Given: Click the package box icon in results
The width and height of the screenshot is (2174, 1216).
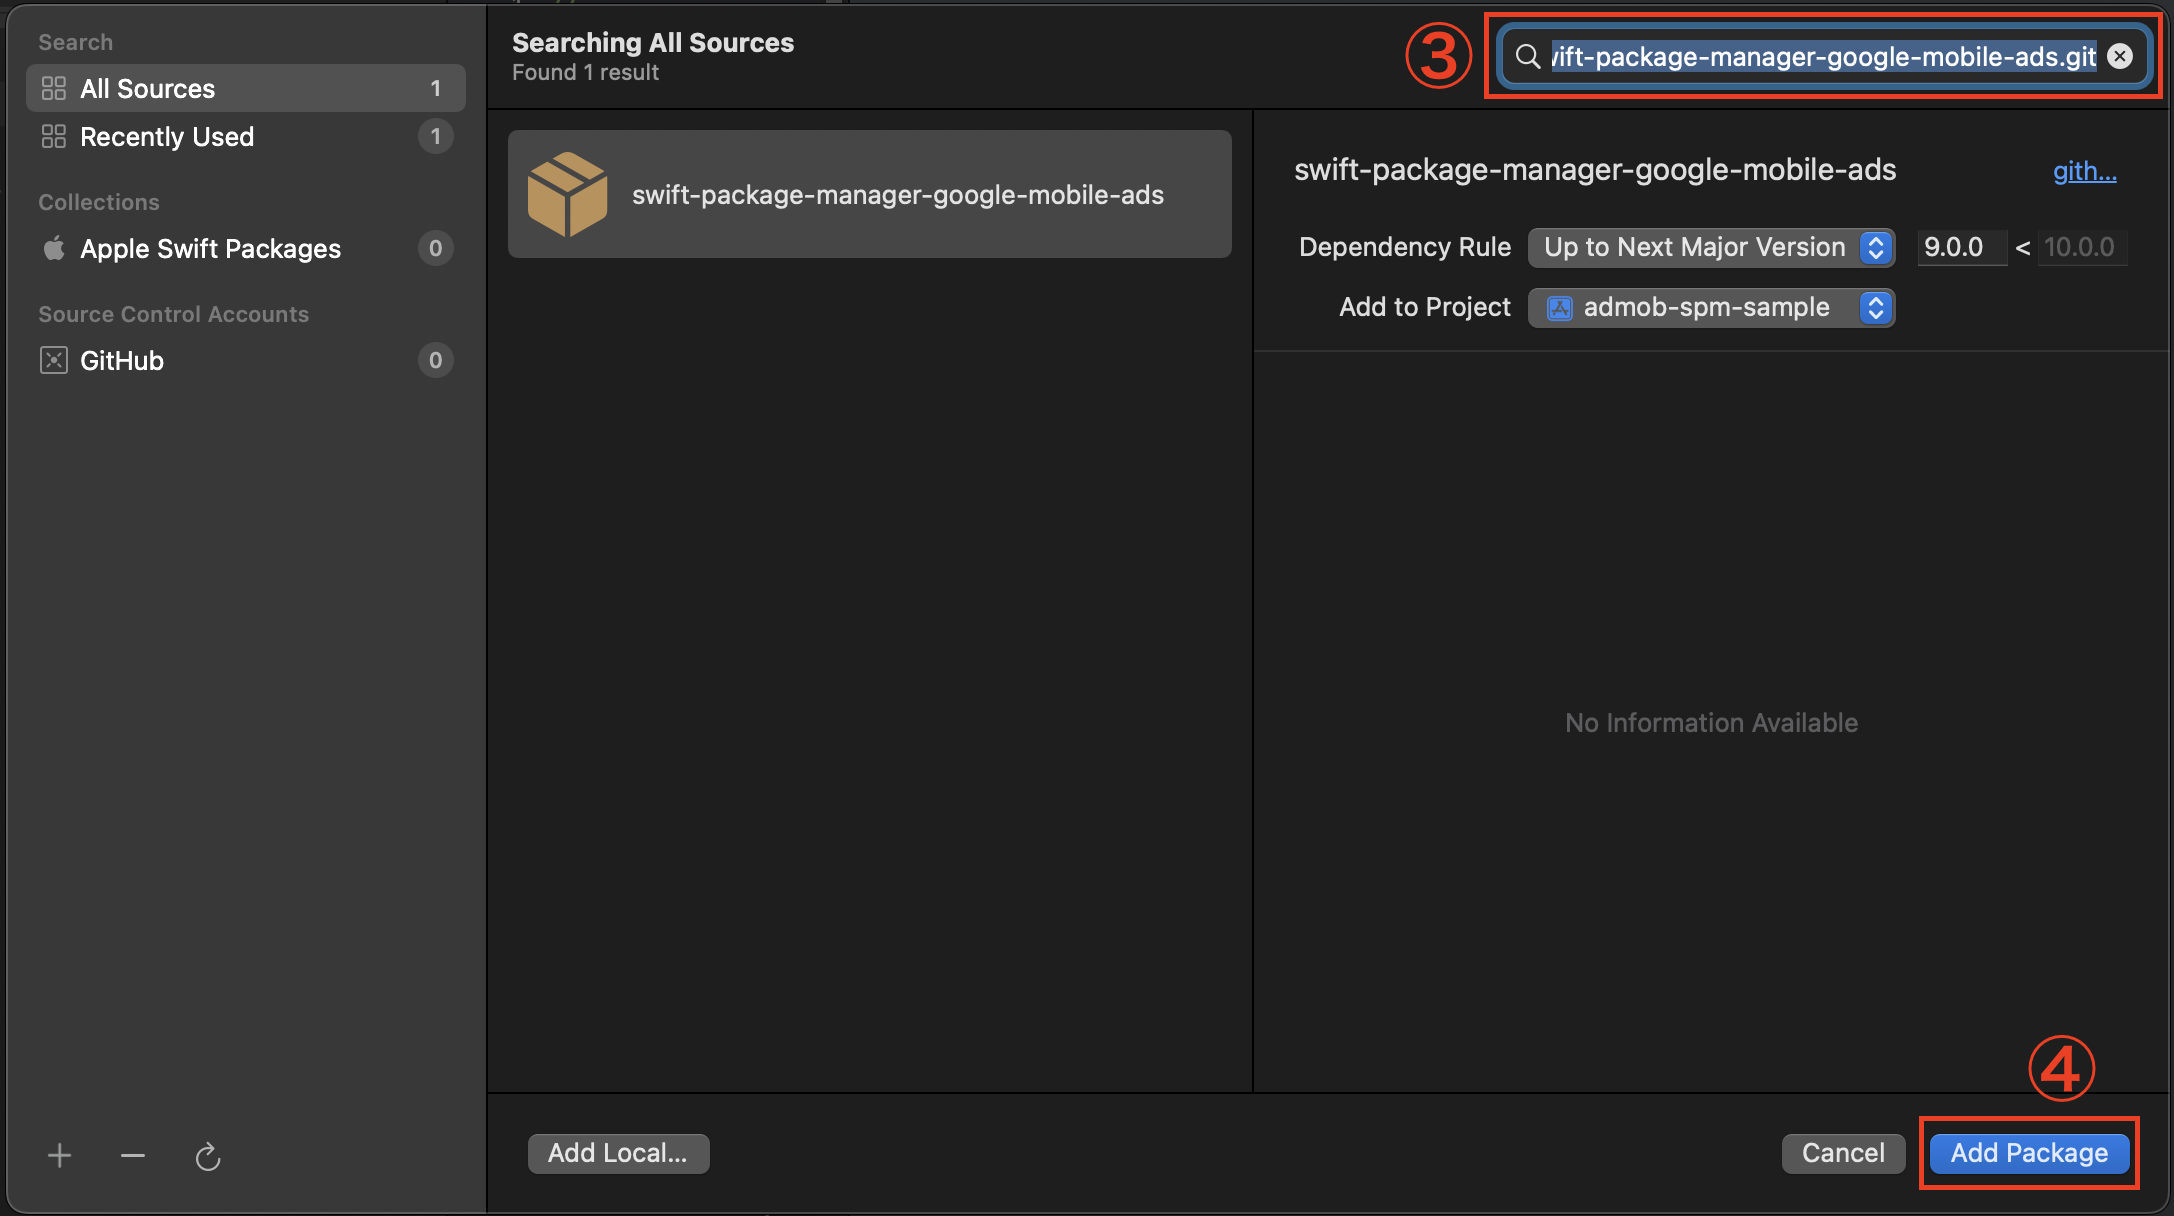Looking at the screenshot, I should [x=567, y=195].
